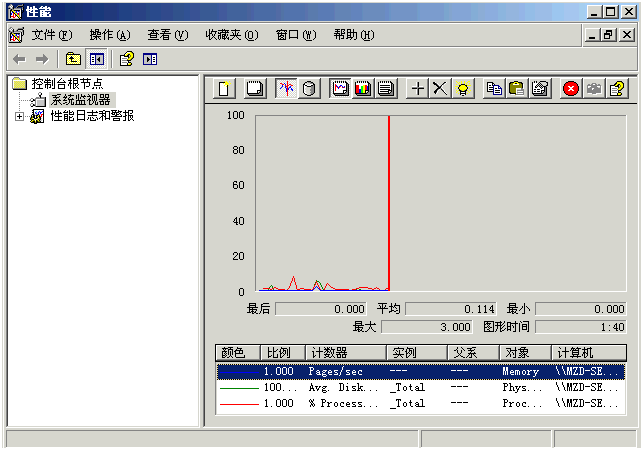Click the red color line of % Process

point(239,404)
